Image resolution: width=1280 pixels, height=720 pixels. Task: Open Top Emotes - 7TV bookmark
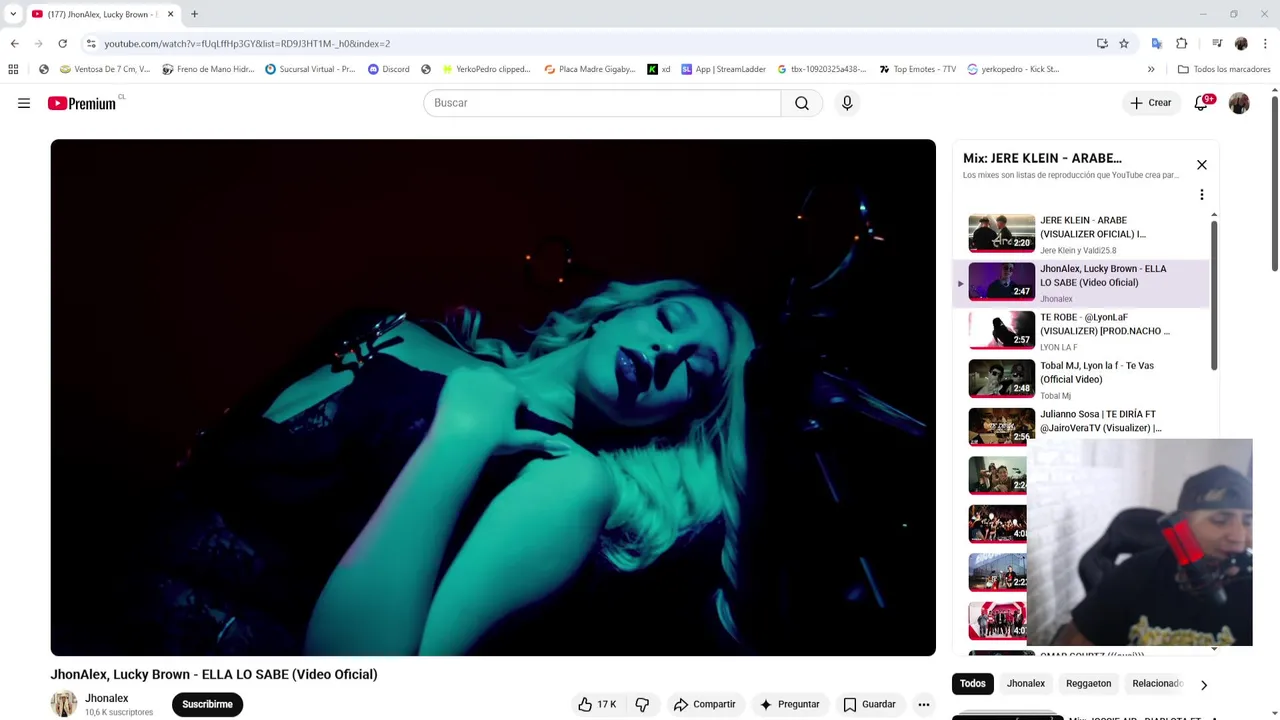[917, 69]
